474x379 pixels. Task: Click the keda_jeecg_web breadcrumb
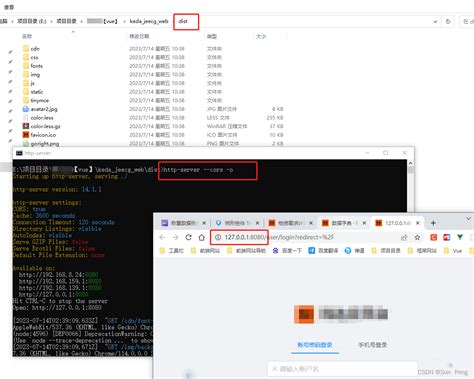tap(149, 21)
